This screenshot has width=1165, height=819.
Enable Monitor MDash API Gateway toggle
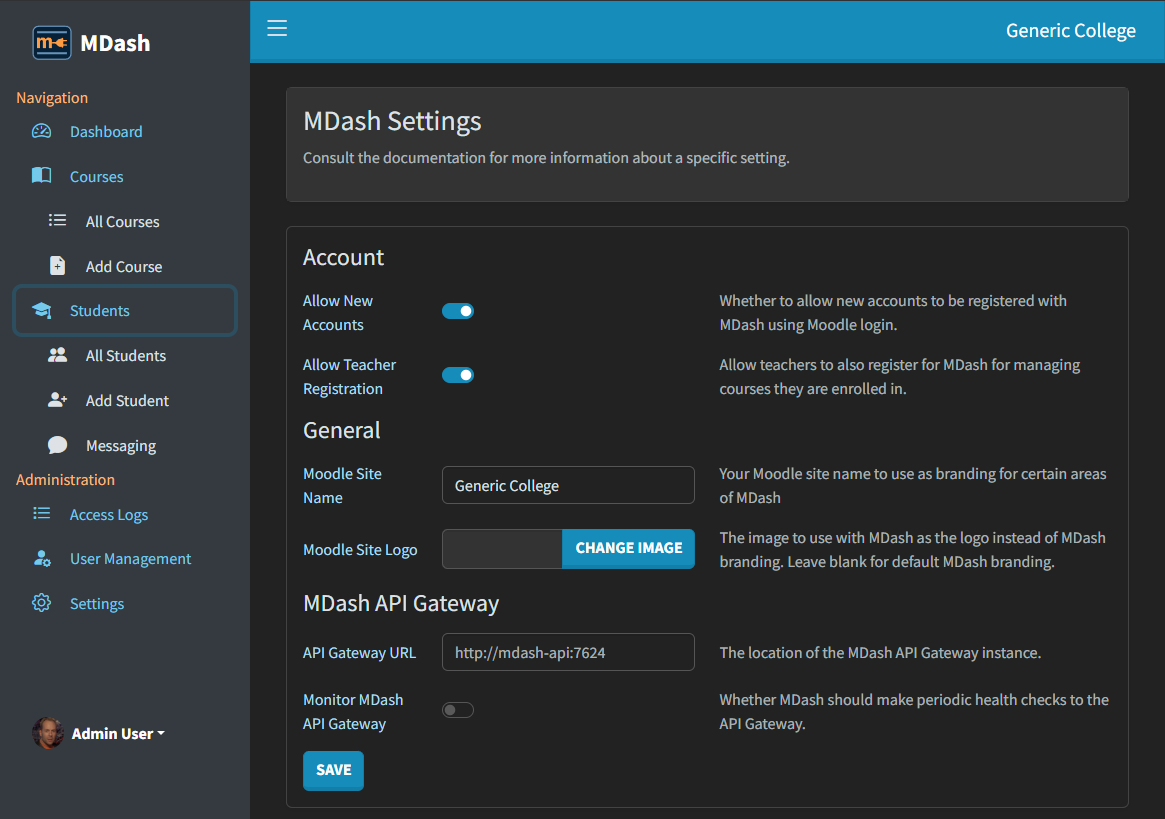click(x=458, y=710)
